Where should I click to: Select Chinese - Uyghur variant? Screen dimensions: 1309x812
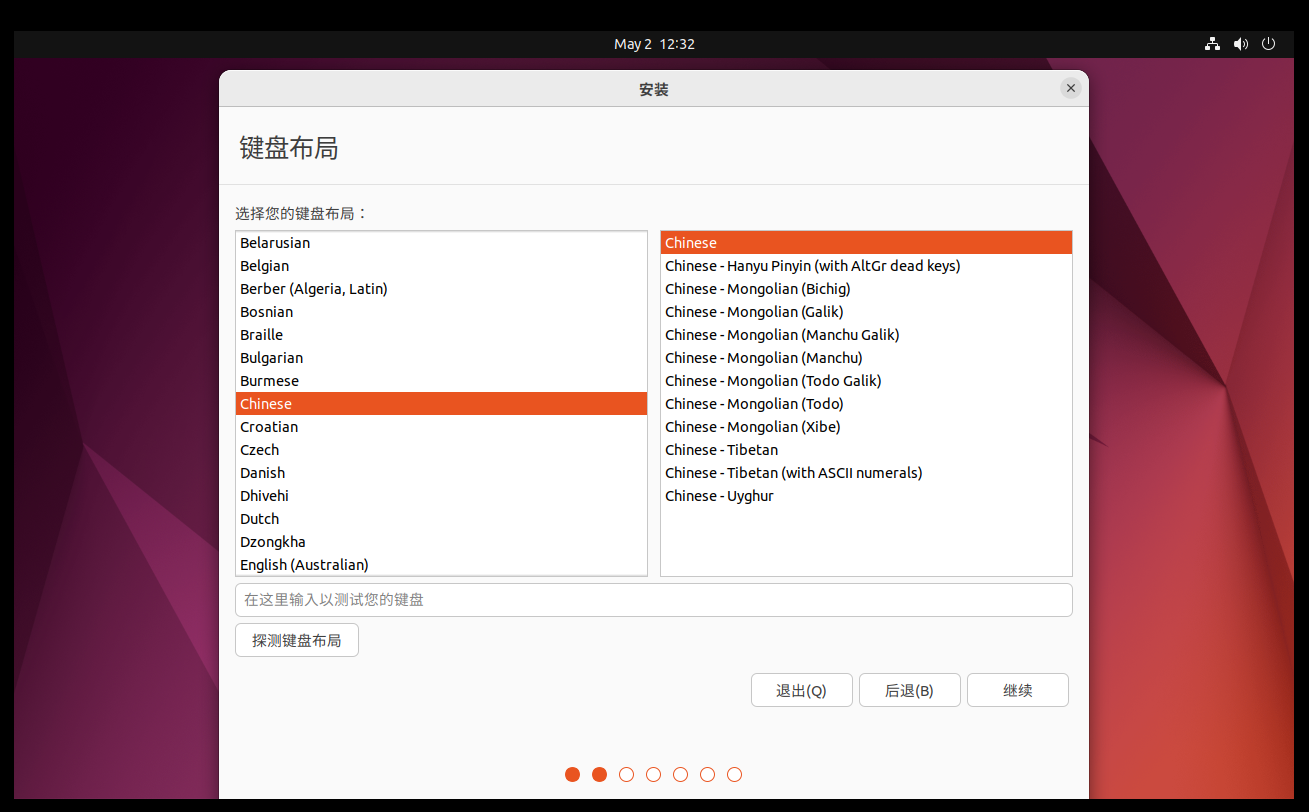[866, 496]
